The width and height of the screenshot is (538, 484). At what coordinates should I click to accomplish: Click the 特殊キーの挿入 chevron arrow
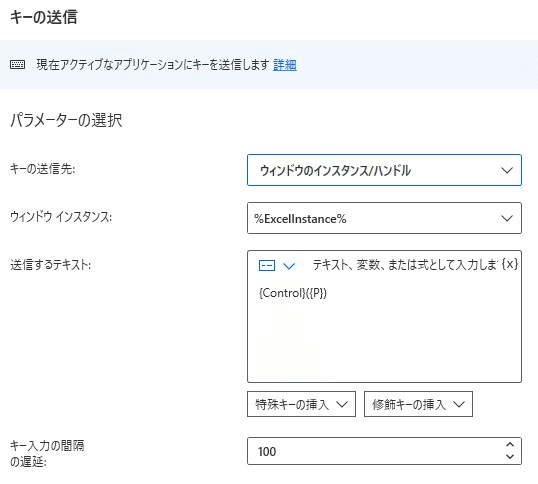point(342,404)
